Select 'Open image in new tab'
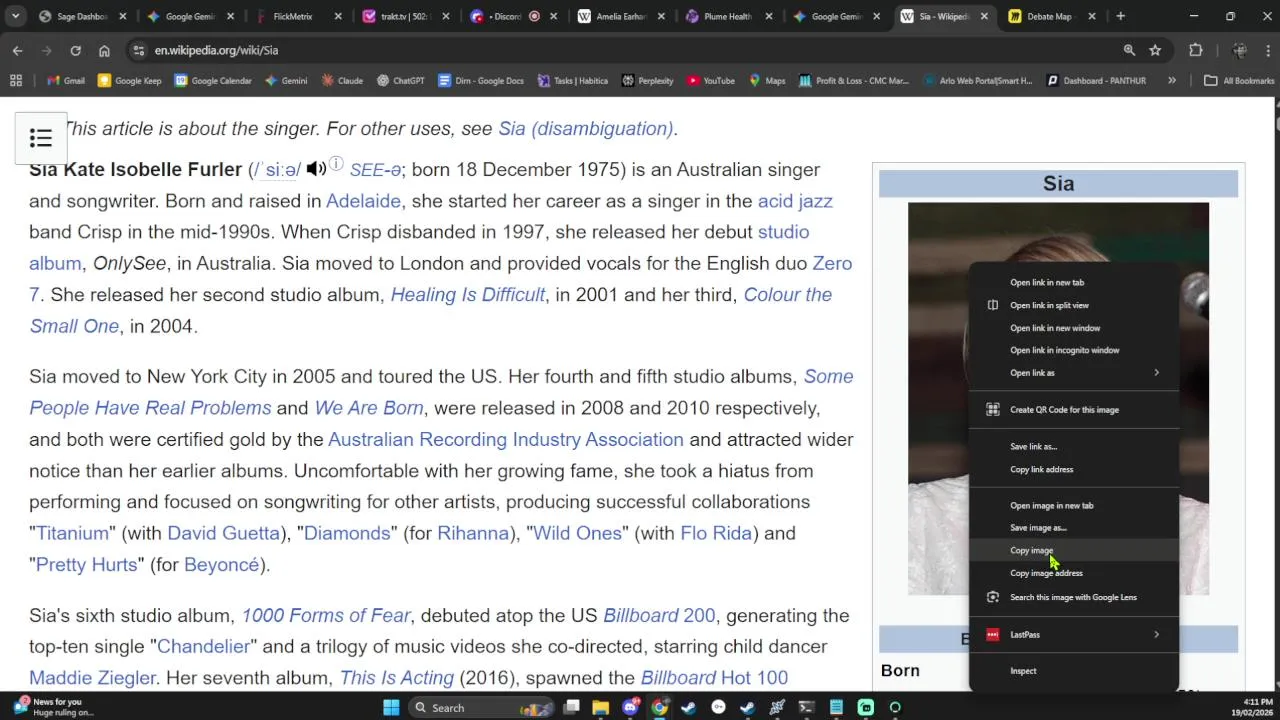The width and height of the screenshot is (1280, 720). 1073,506
